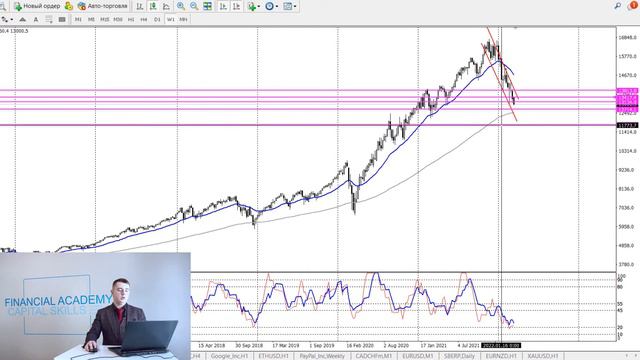
Task: Zoom in on the chart with magnifier plus
Action: point(181,6)
